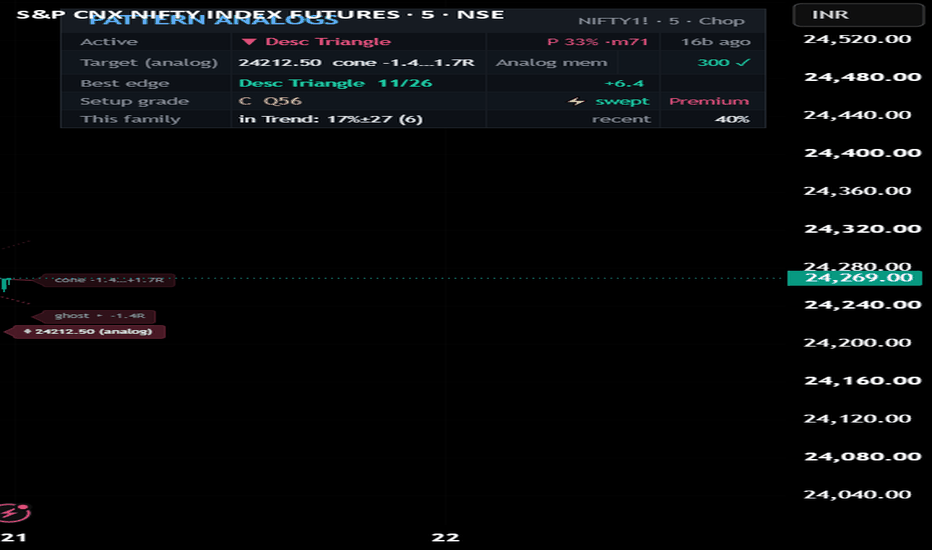Image resolution: width=932 pixels, height=550 pixels.
Task: Click the green 24,269.00 current price tag
Action: click(x=855, y=278)
